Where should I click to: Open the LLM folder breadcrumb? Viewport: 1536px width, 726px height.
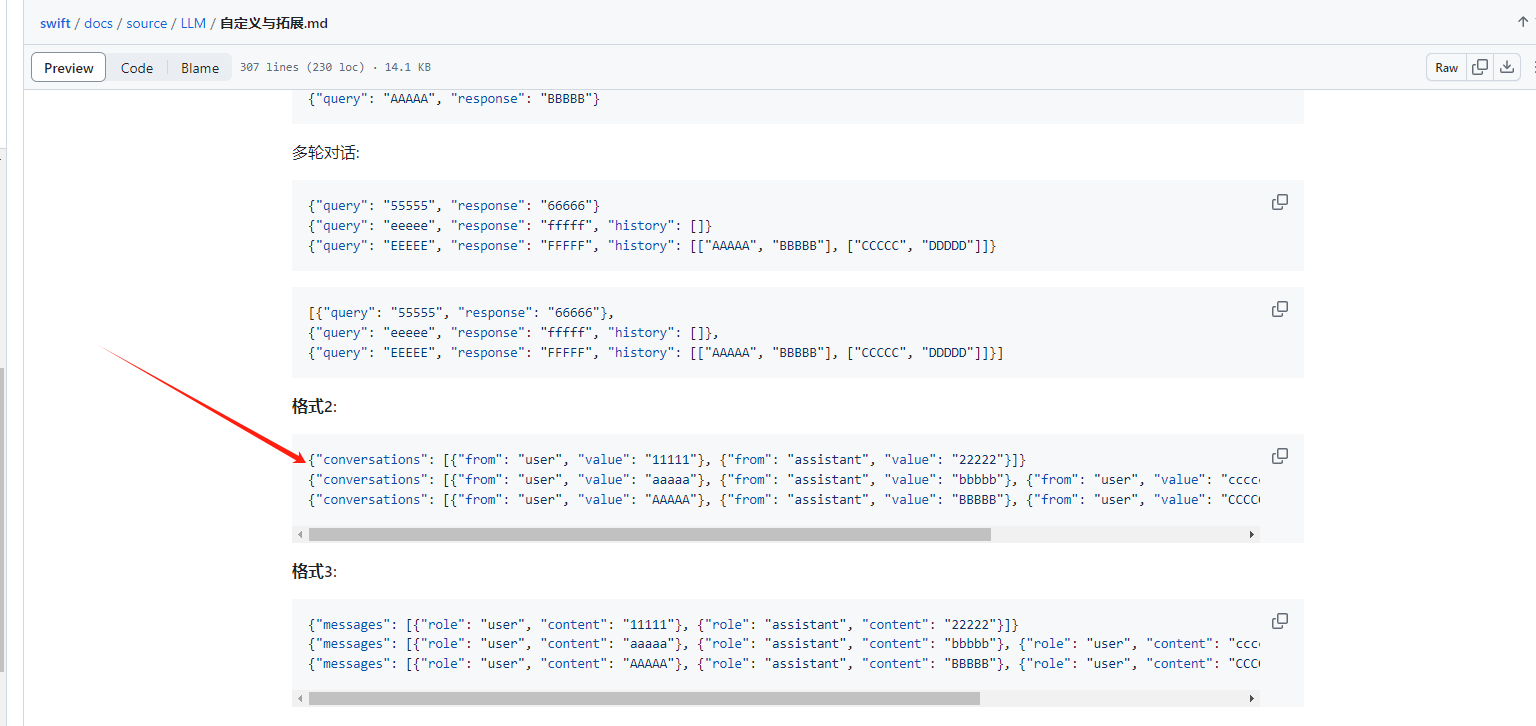click(x=193, y=23)
